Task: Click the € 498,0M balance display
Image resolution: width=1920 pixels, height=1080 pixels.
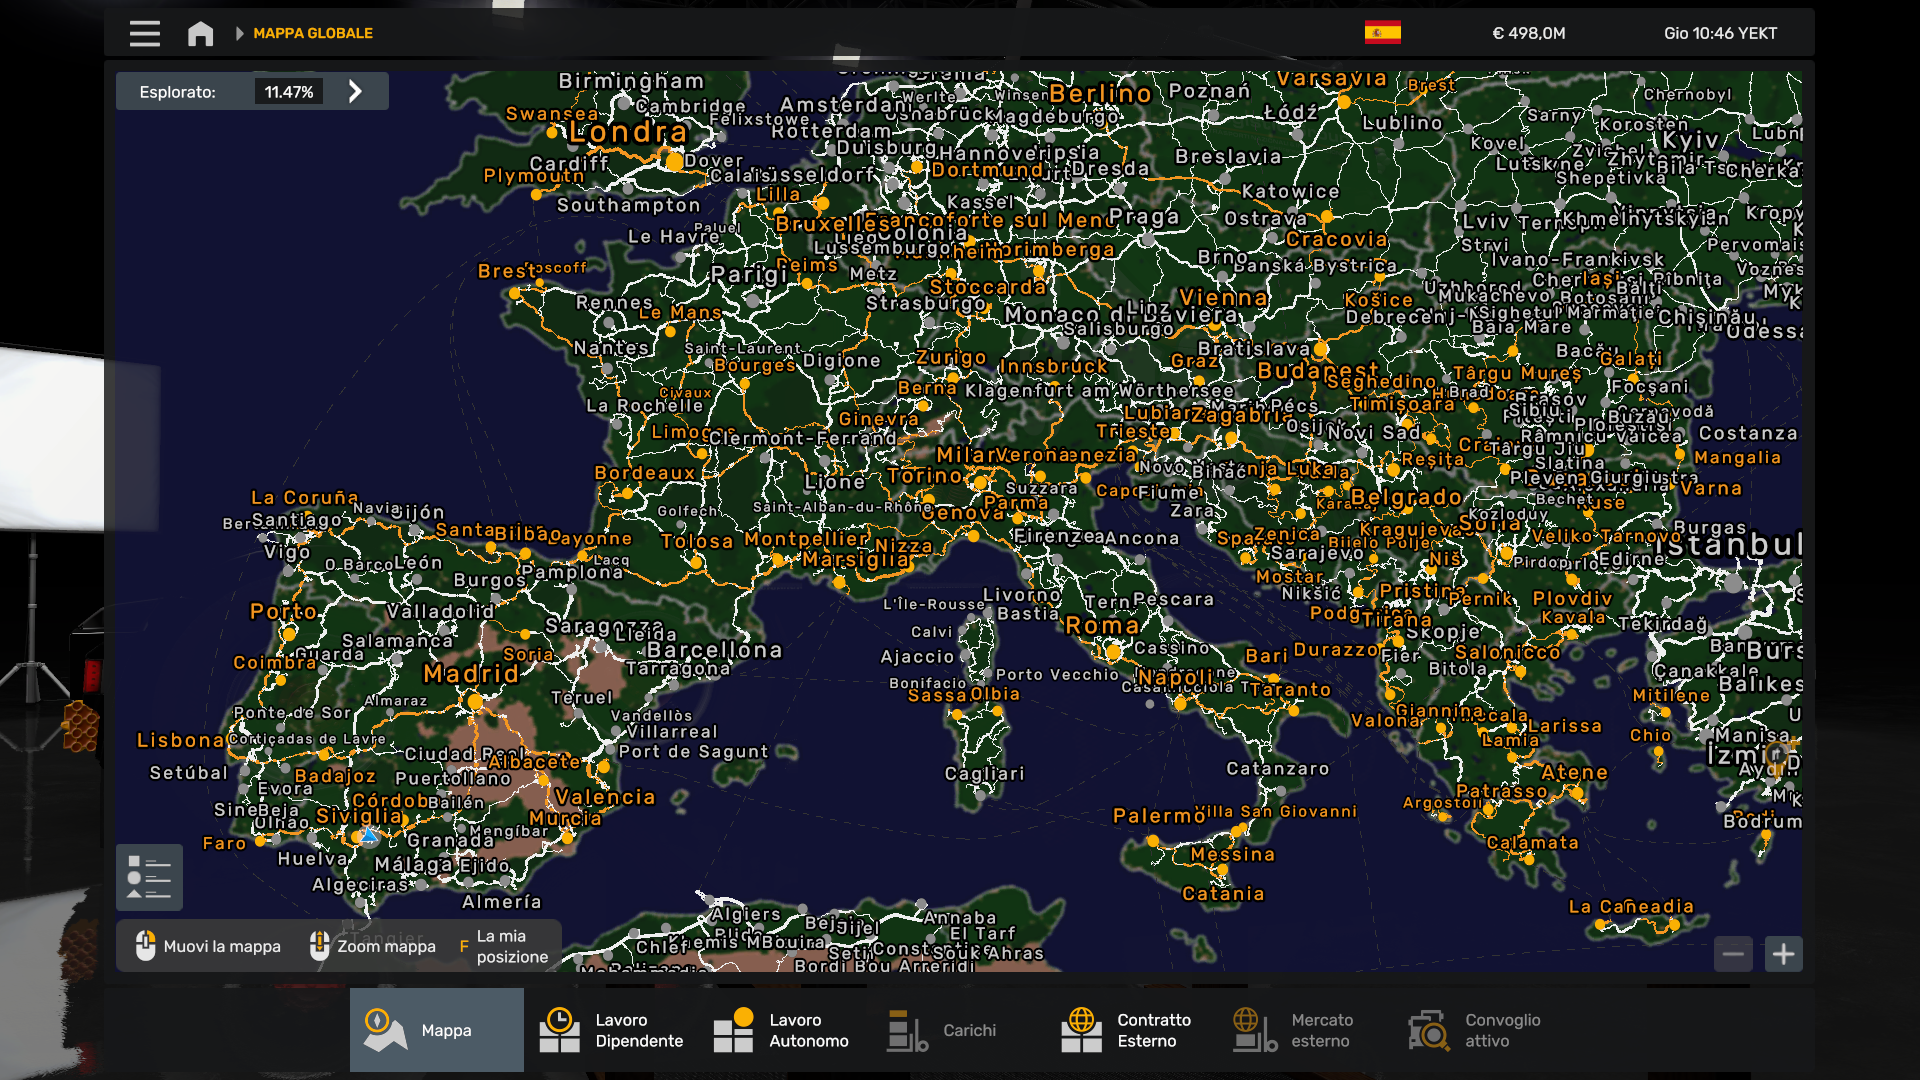Action: (x=1528, y=33)
